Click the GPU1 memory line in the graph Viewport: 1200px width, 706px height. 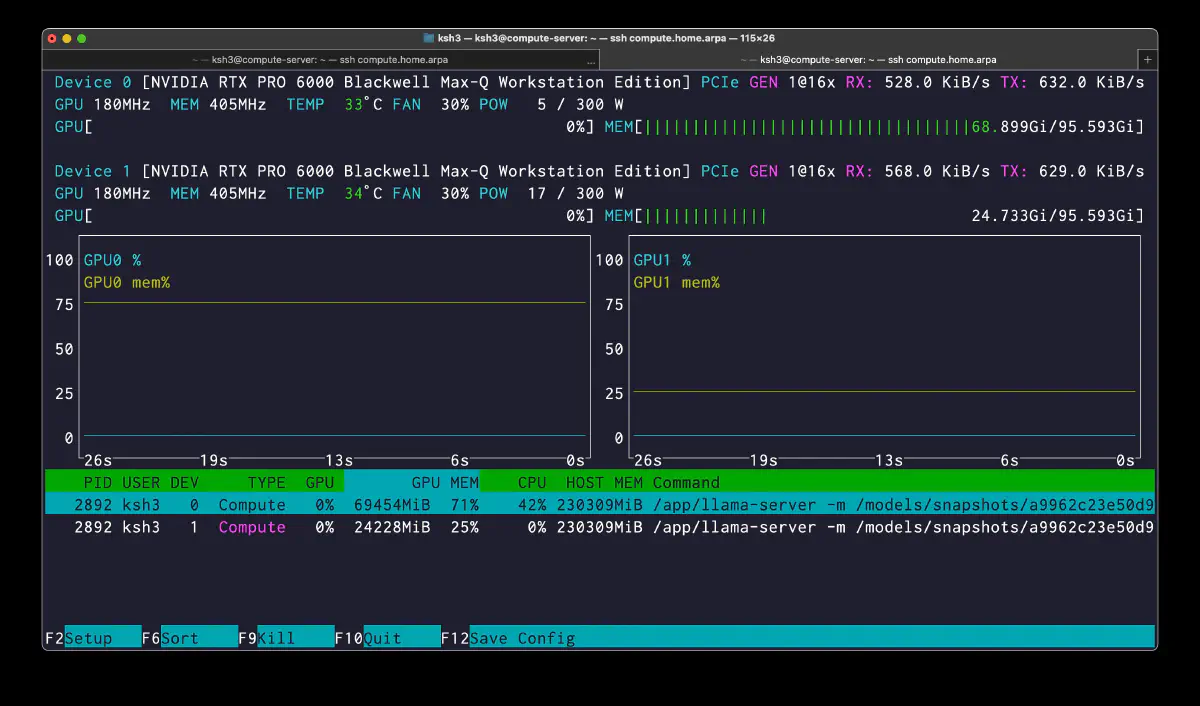[x=884, y=391]
